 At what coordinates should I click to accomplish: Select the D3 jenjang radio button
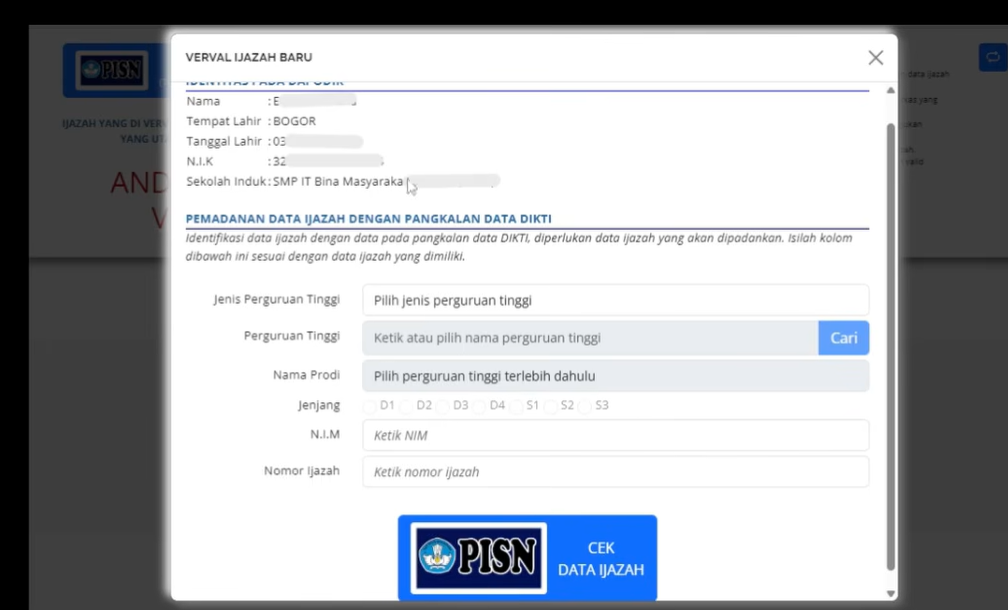(x=443, y=406)
